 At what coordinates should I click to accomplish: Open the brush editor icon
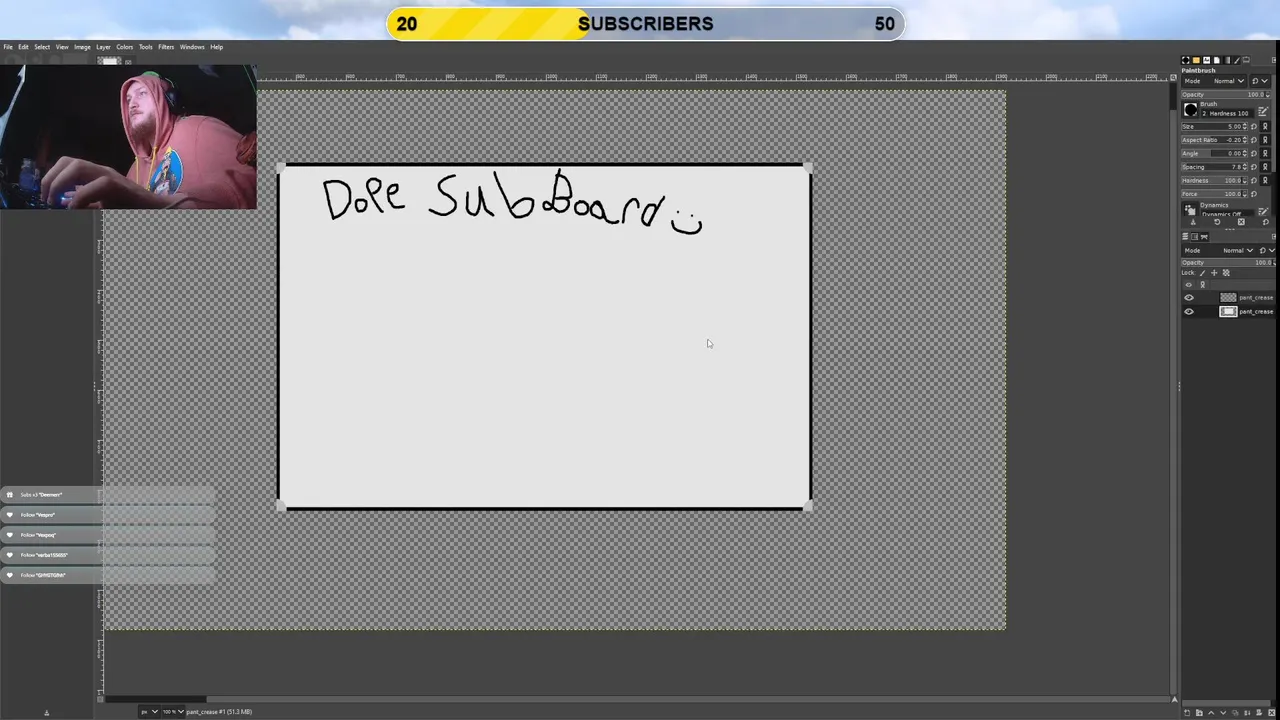pos(1263,111)
